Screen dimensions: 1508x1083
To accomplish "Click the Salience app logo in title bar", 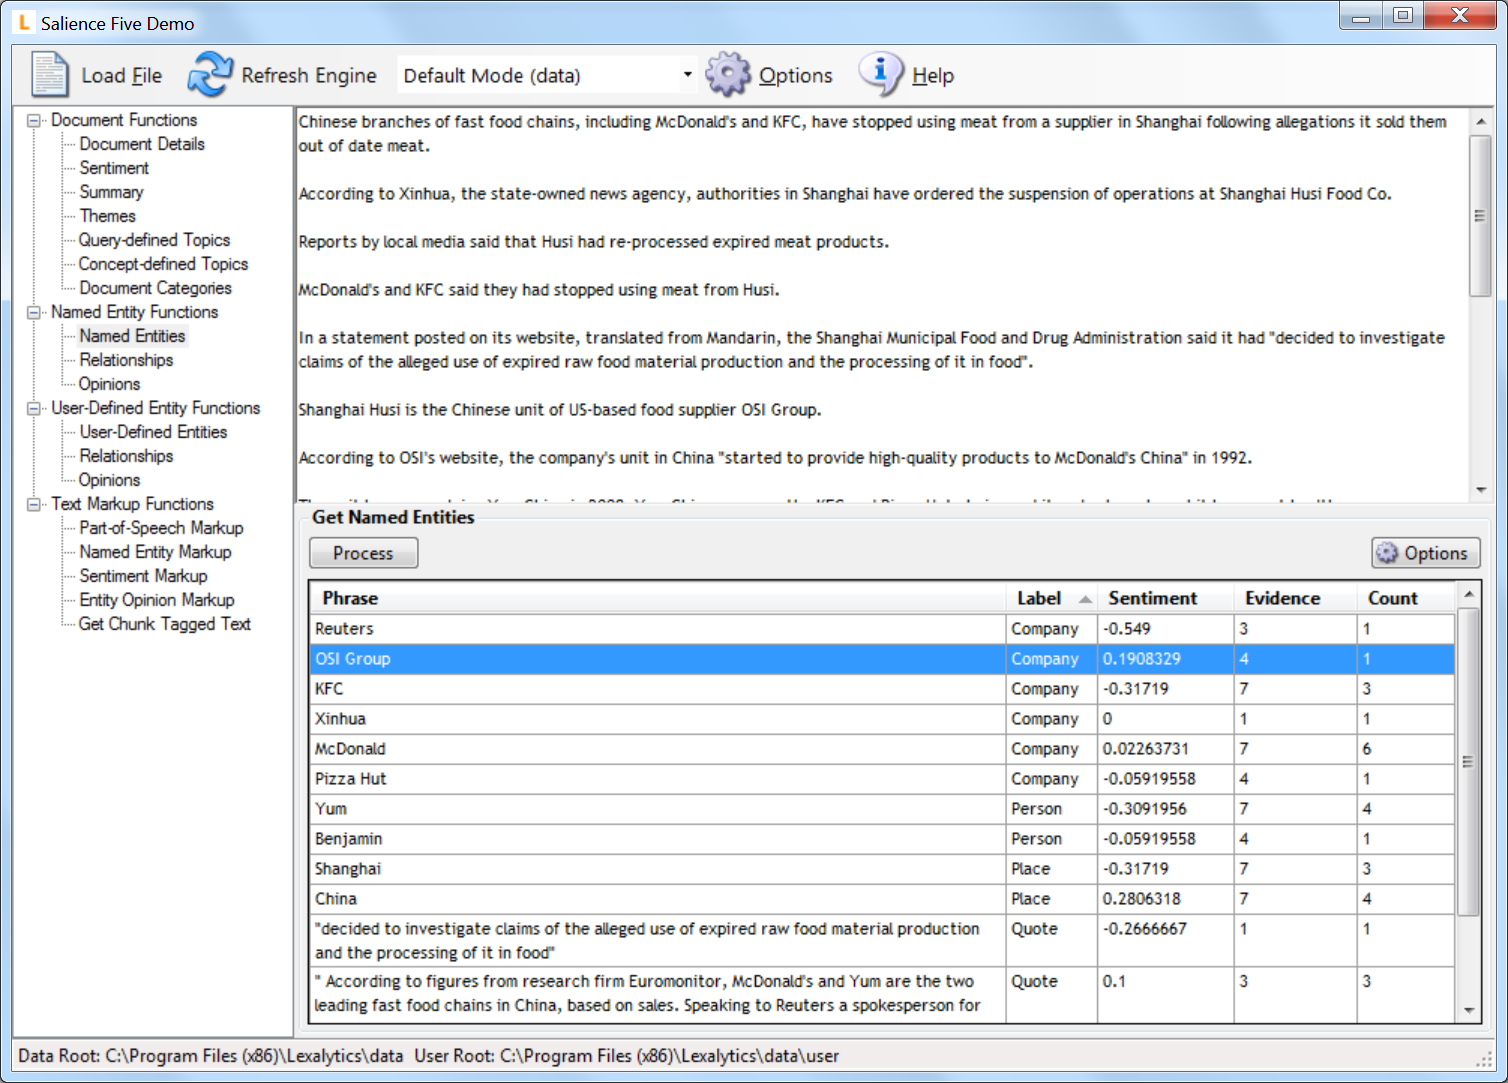I will [x=24, y=22].
